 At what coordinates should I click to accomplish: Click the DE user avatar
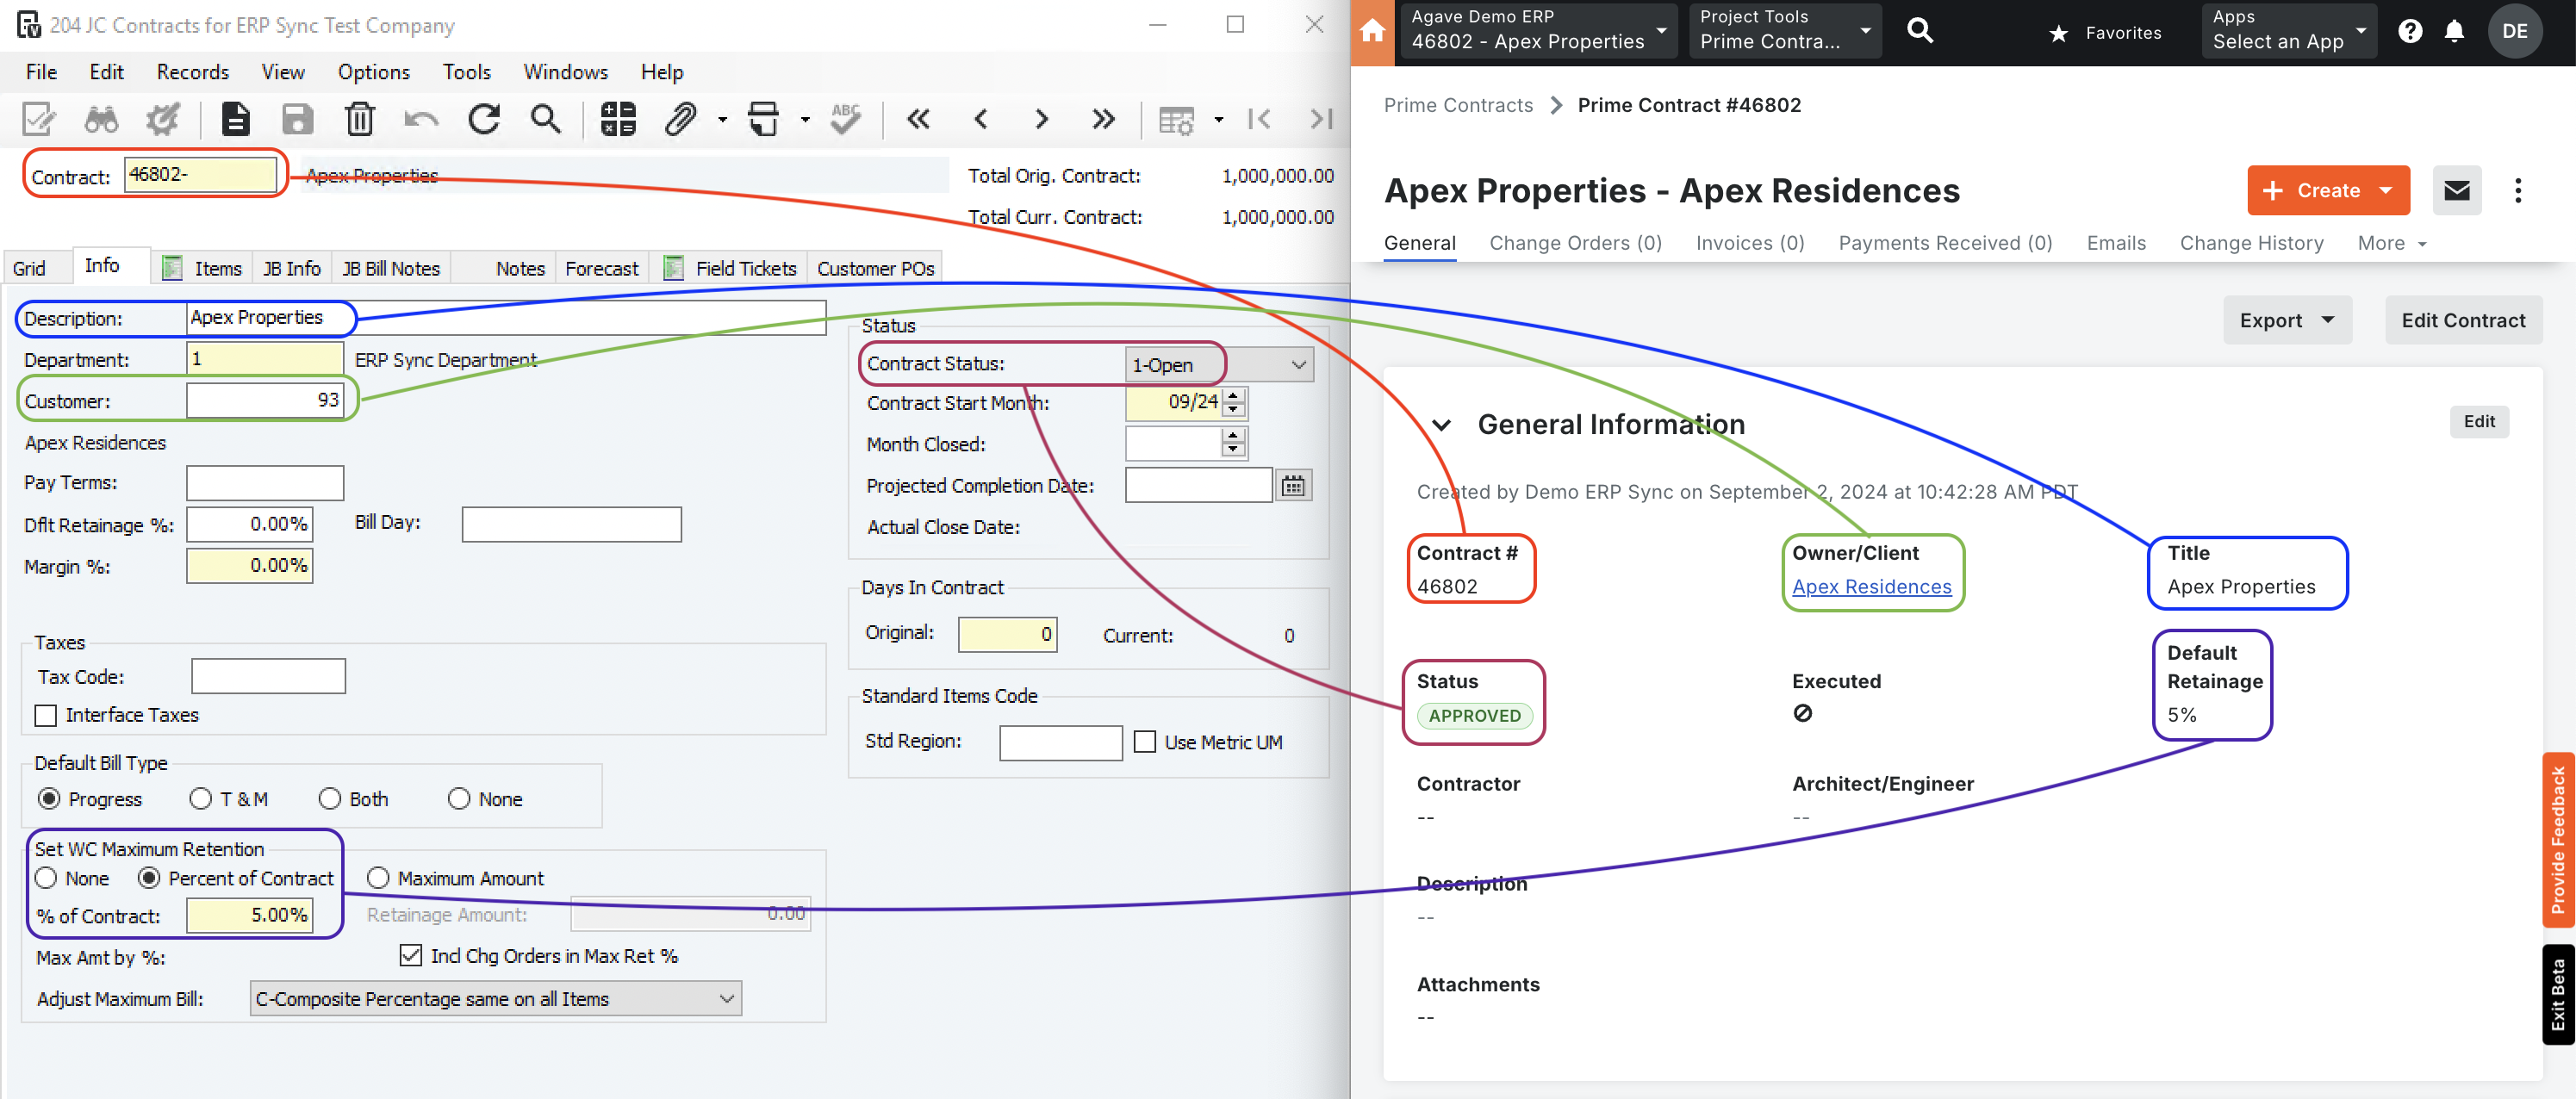(2515, 31)
